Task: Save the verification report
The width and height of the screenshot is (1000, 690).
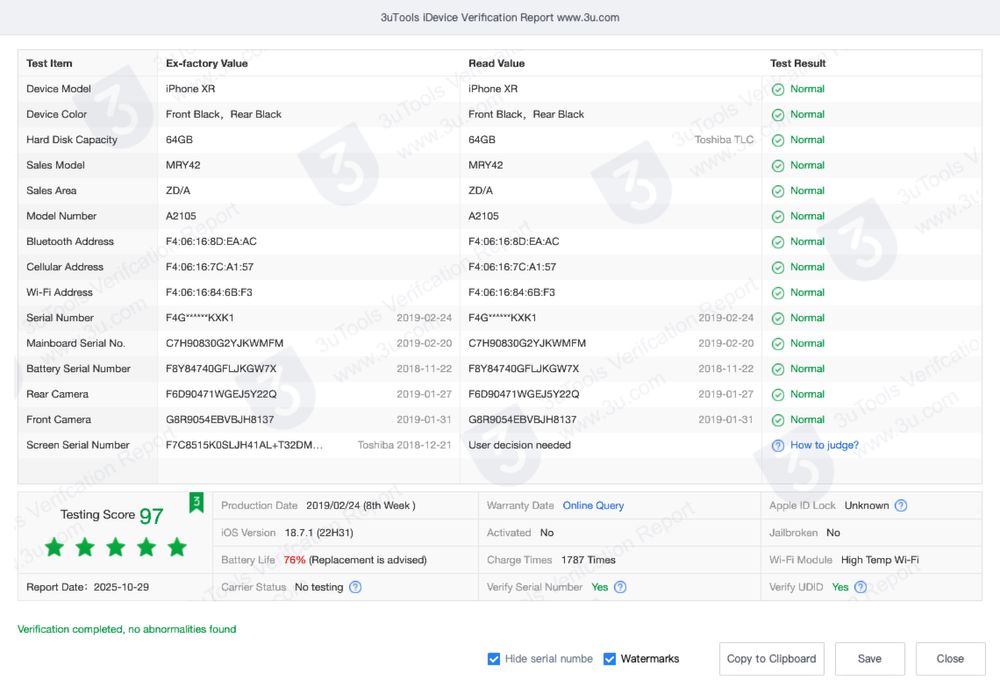Action: pyautogui.click(x=869, y=659)
